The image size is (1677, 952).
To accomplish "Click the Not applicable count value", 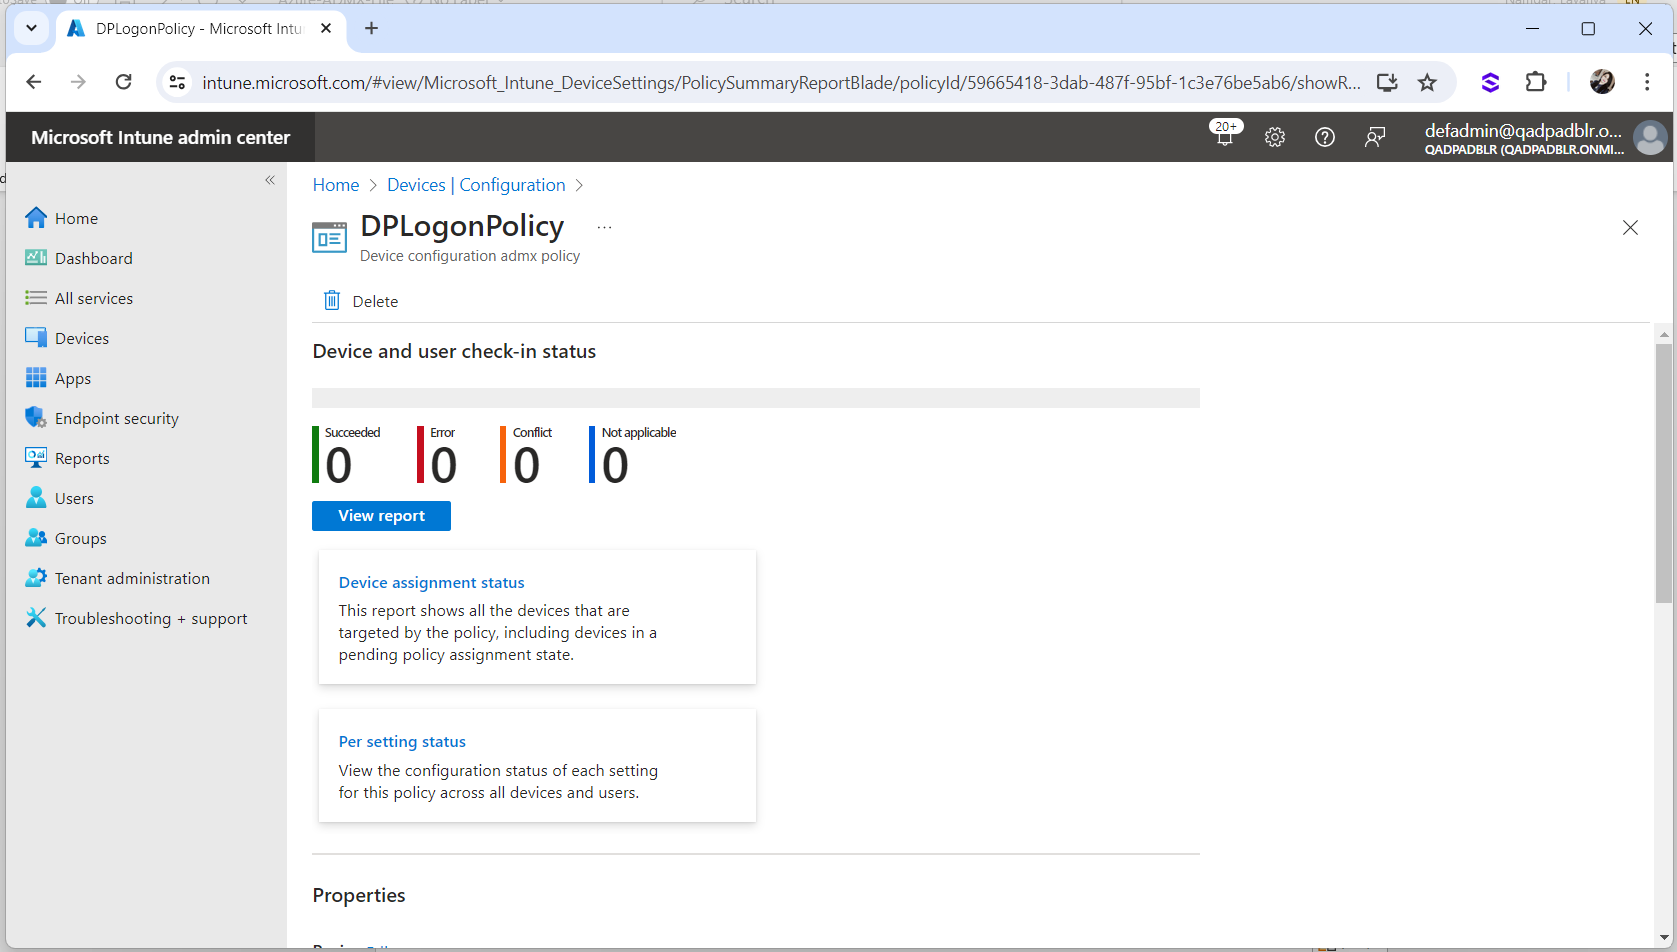I will (615, 465).
